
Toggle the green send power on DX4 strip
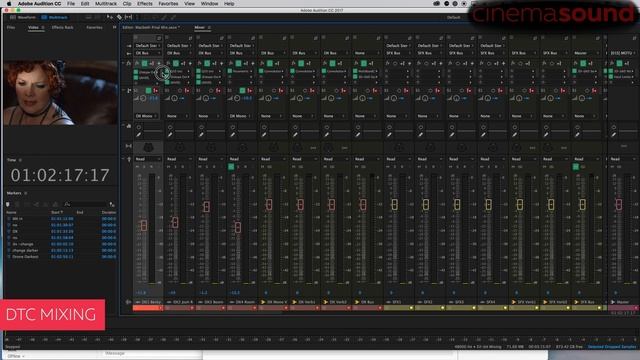pyautogui.click(x=242, y=90)
